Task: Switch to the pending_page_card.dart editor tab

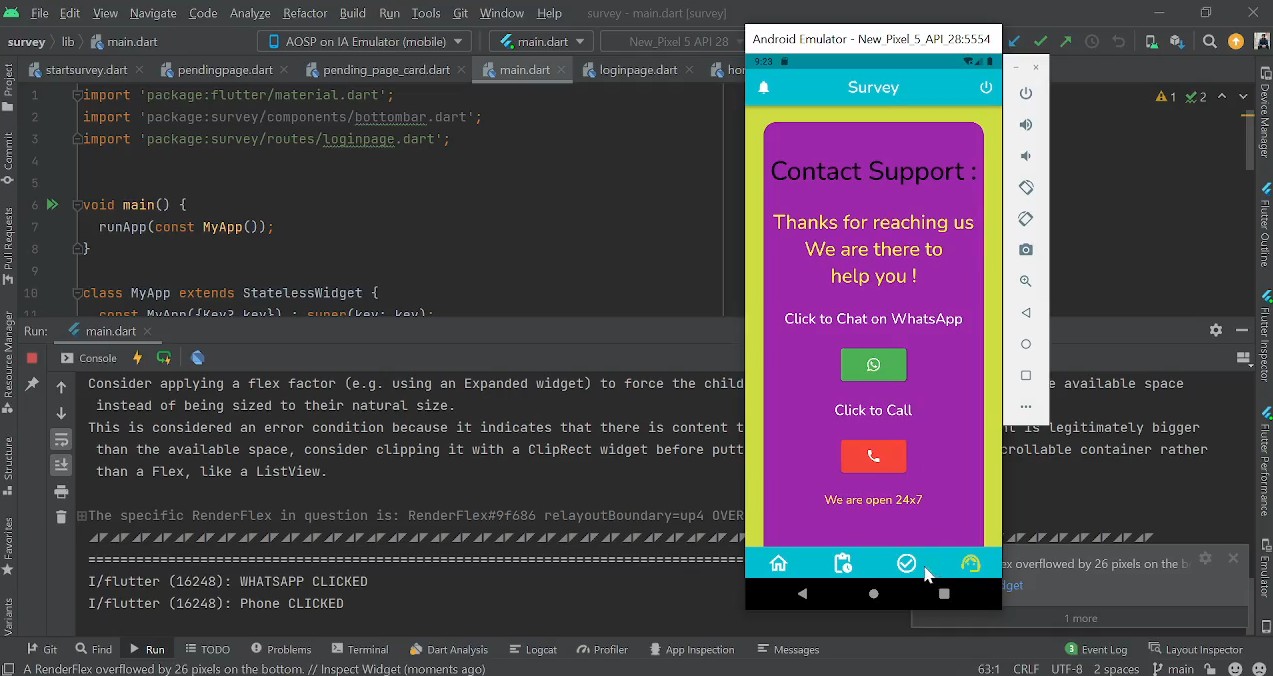Action: coord(386,70)
